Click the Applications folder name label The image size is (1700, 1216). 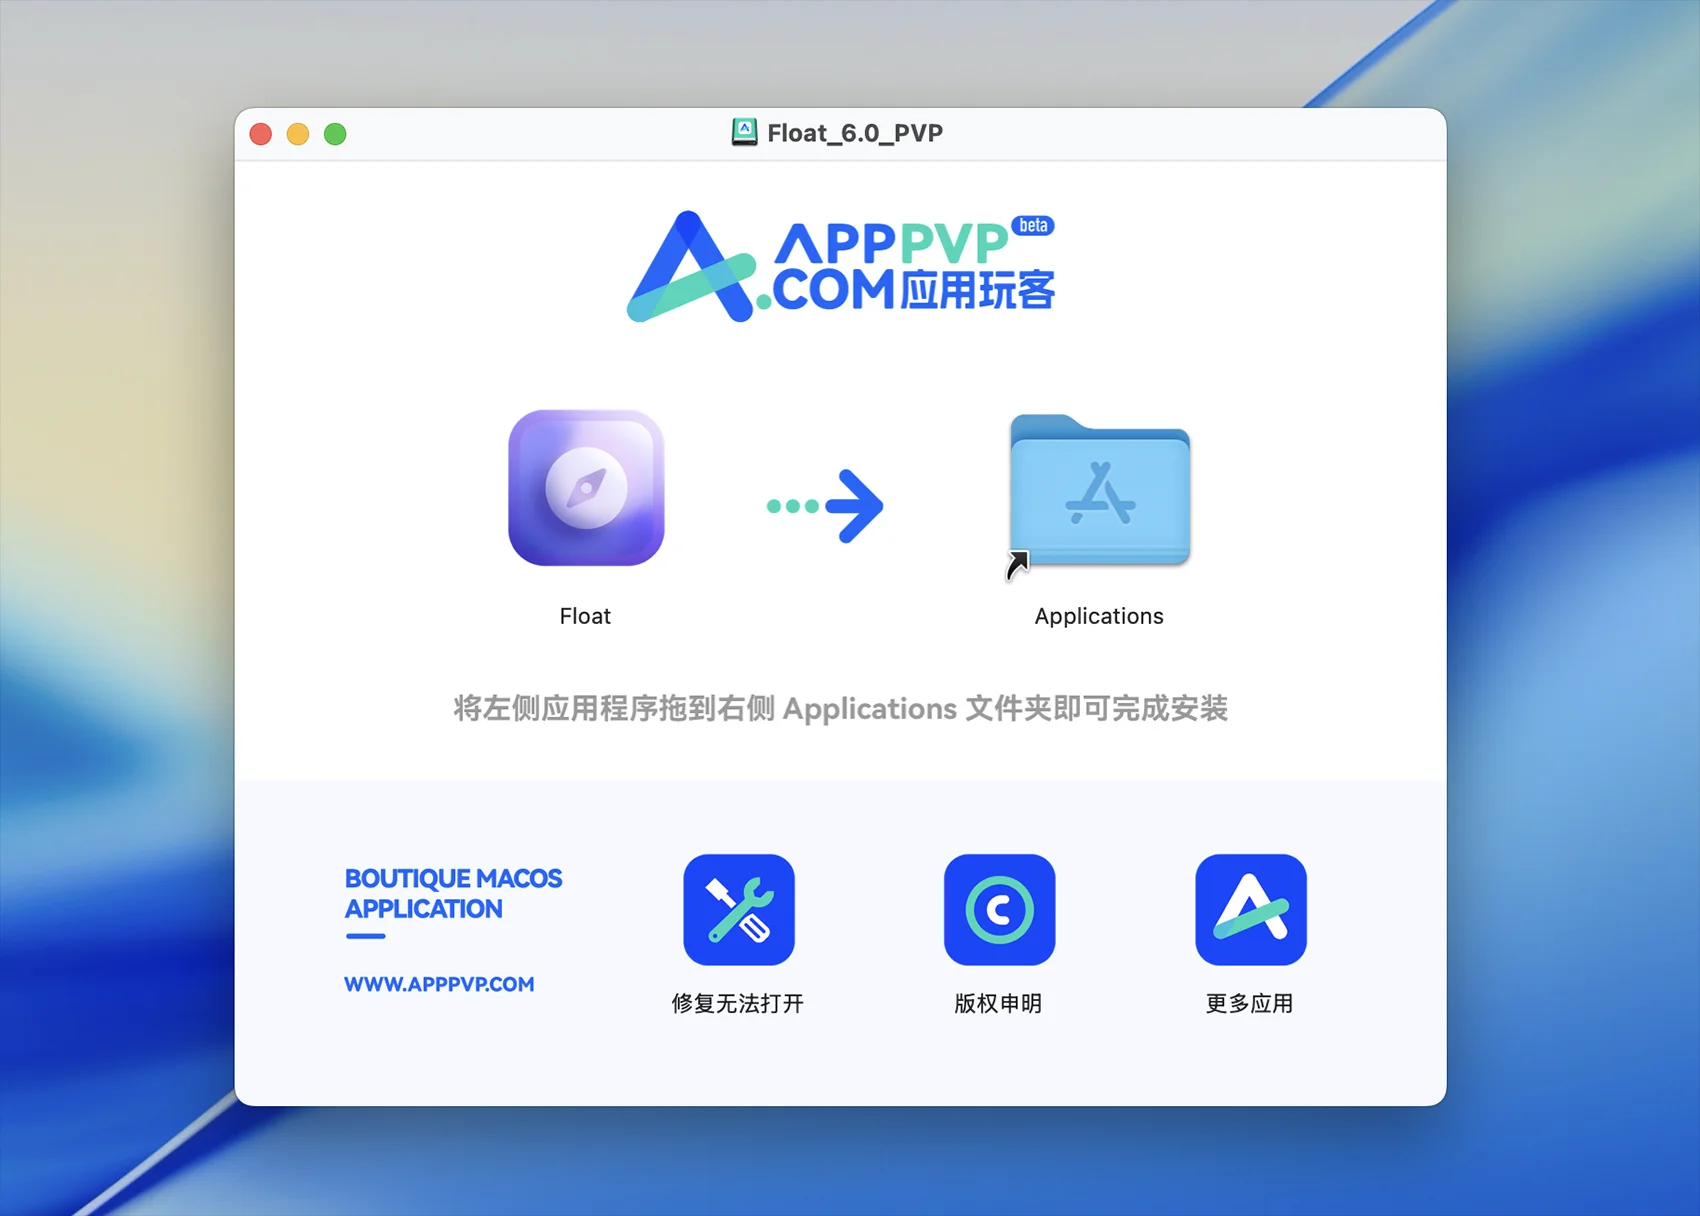pyautogui.click(x=1099, y=616)
